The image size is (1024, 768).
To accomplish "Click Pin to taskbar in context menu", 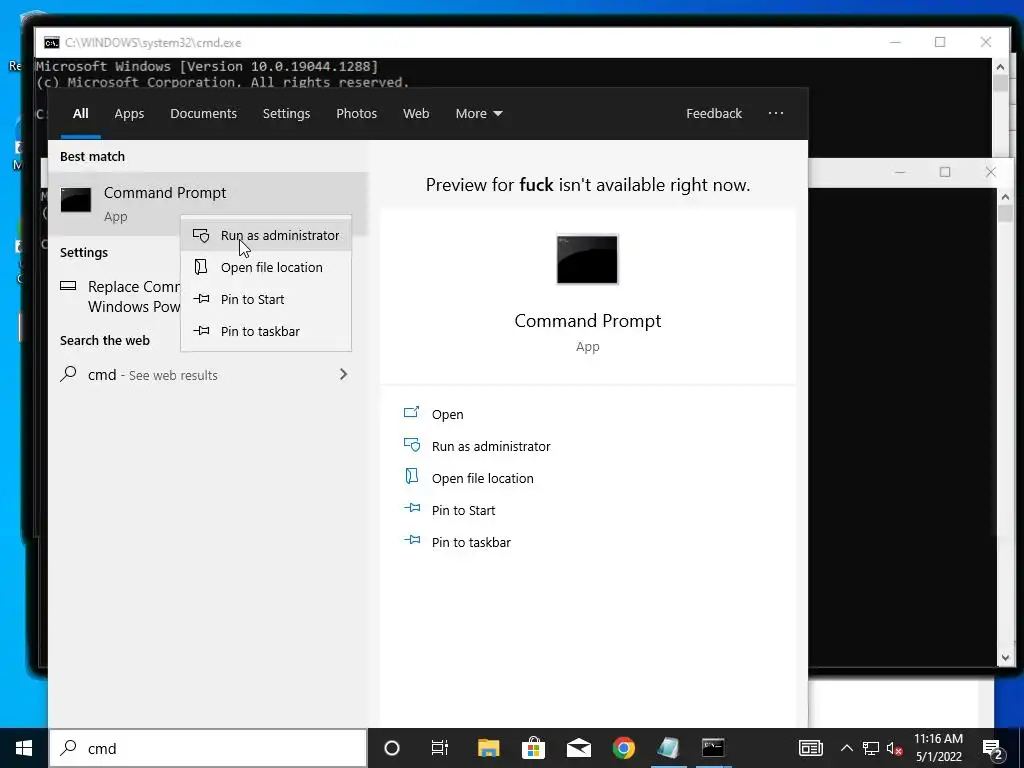I will (x=266, y=331).
